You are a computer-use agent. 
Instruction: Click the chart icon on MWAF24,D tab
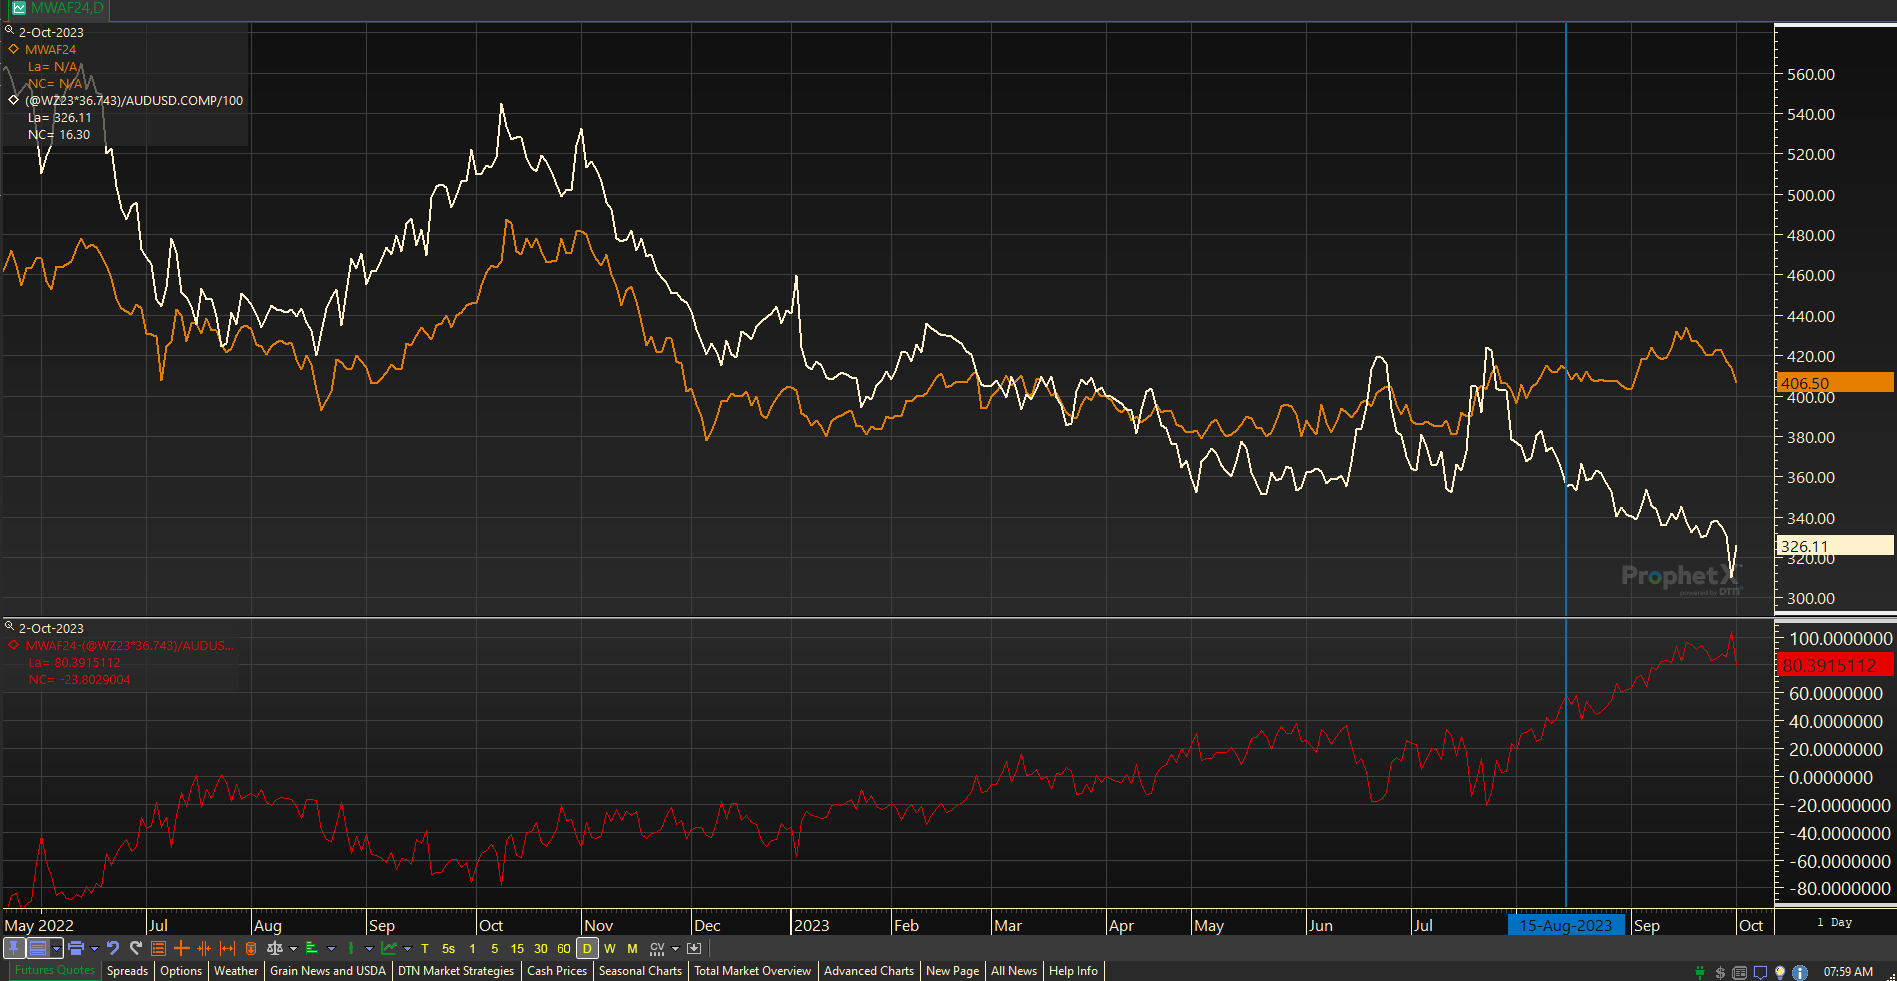(x=18, y=8)
